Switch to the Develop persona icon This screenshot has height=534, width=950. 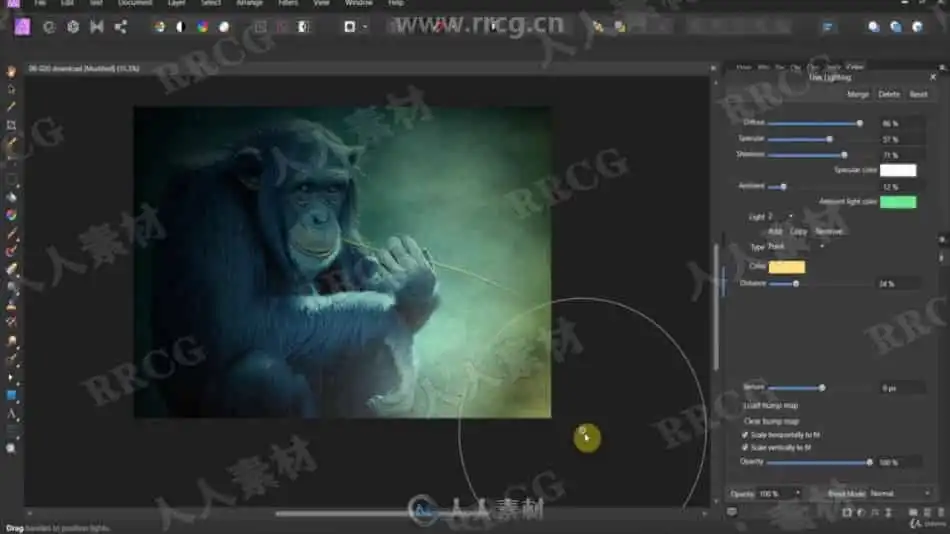coord(73,27)
